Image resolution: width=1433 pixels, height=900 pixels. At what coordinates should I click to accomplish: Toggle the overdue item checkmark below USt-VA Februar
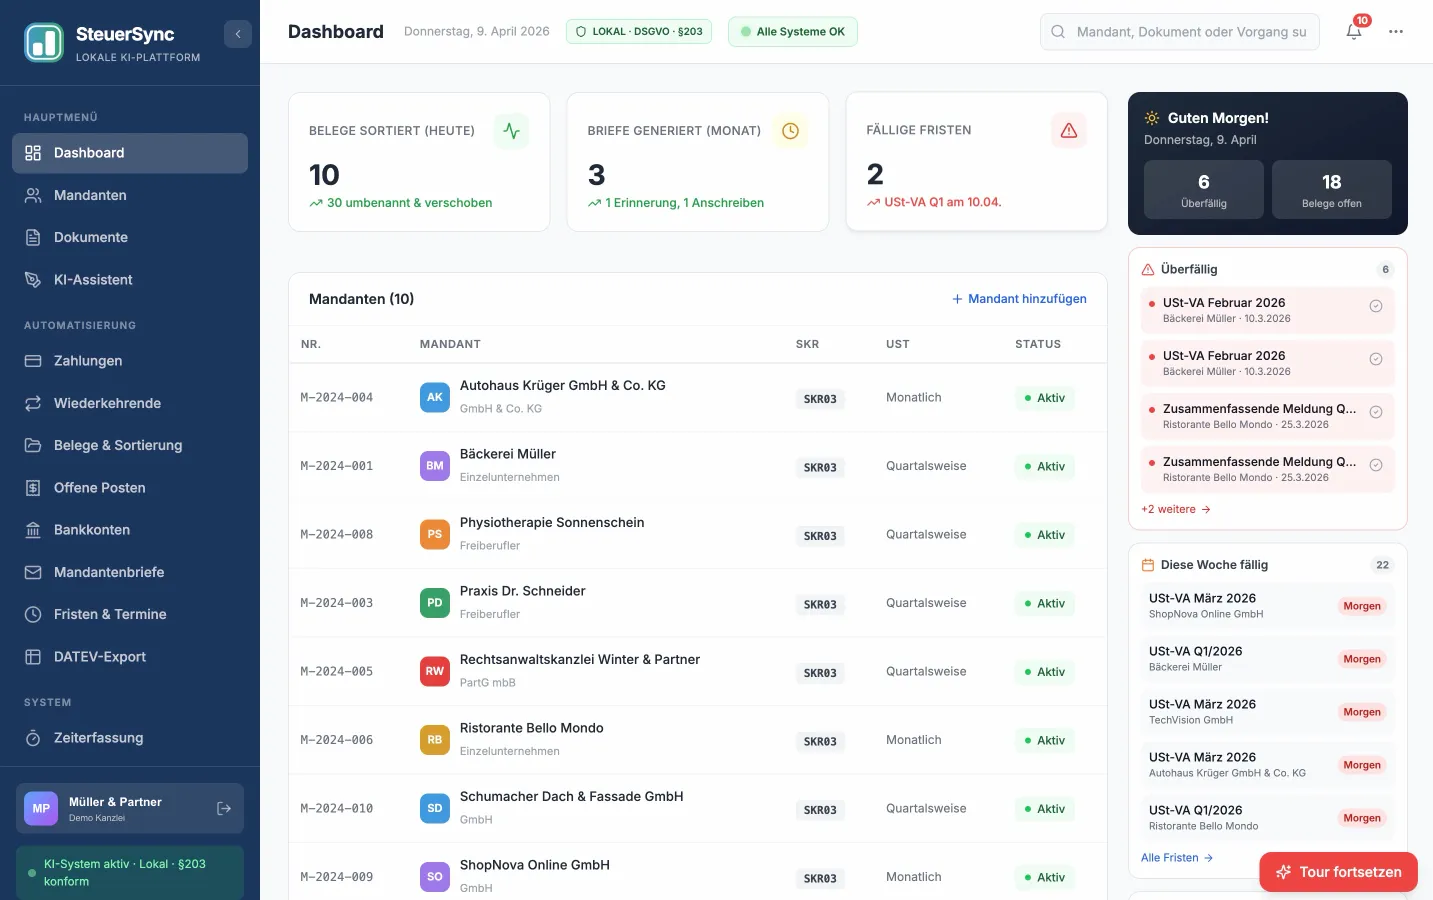[1376, 359]
